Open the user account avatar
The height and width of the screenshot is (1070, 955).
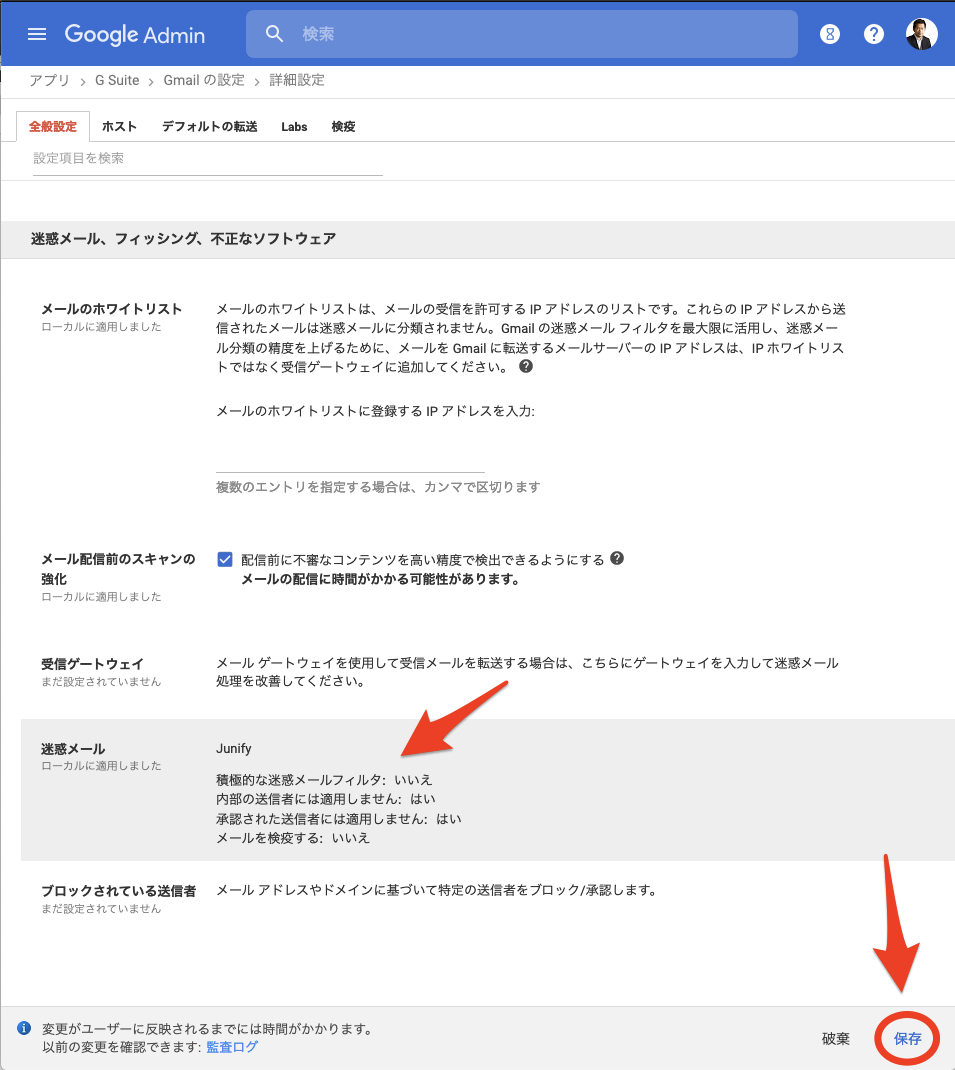(x=921, y=34)
